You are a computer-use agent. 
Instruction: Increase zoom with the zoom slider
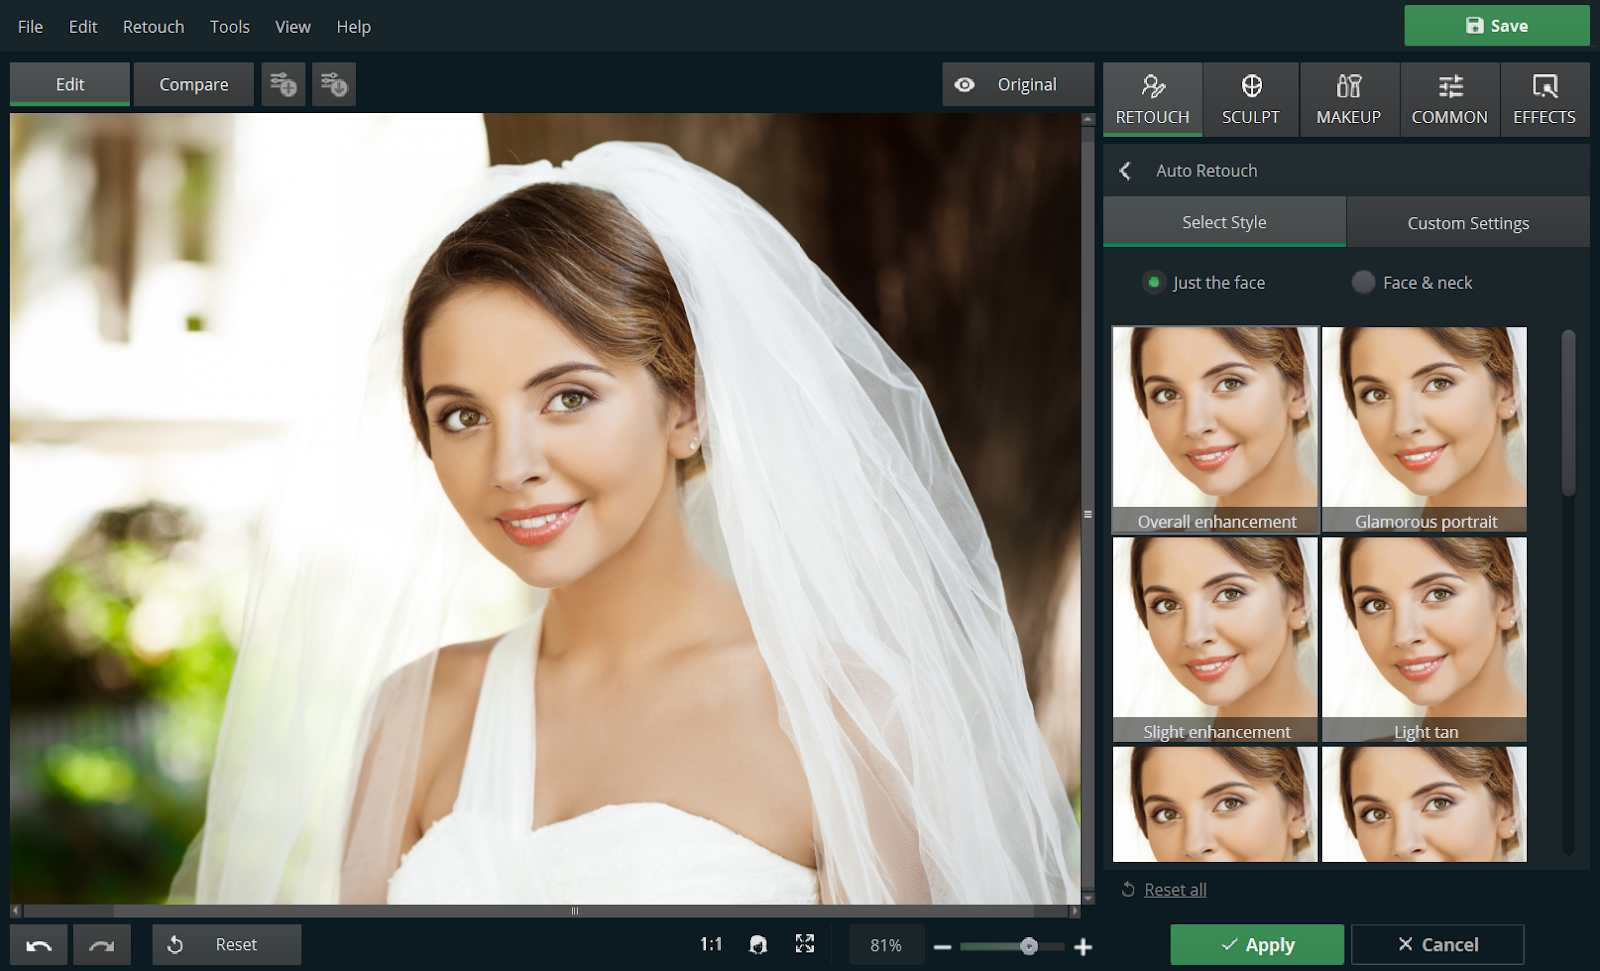coord(1083,945)
